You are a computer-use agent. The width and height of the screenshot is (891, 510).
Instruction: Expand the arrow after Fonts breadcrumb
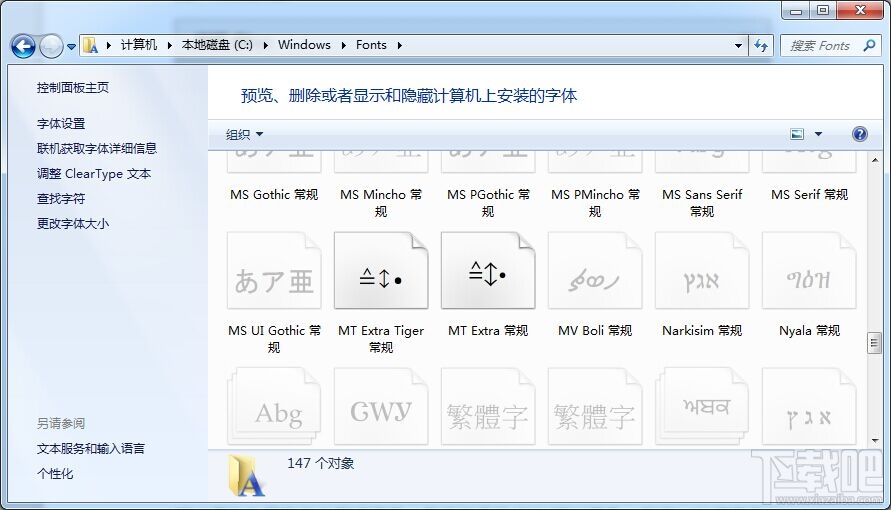click(399, 45)
